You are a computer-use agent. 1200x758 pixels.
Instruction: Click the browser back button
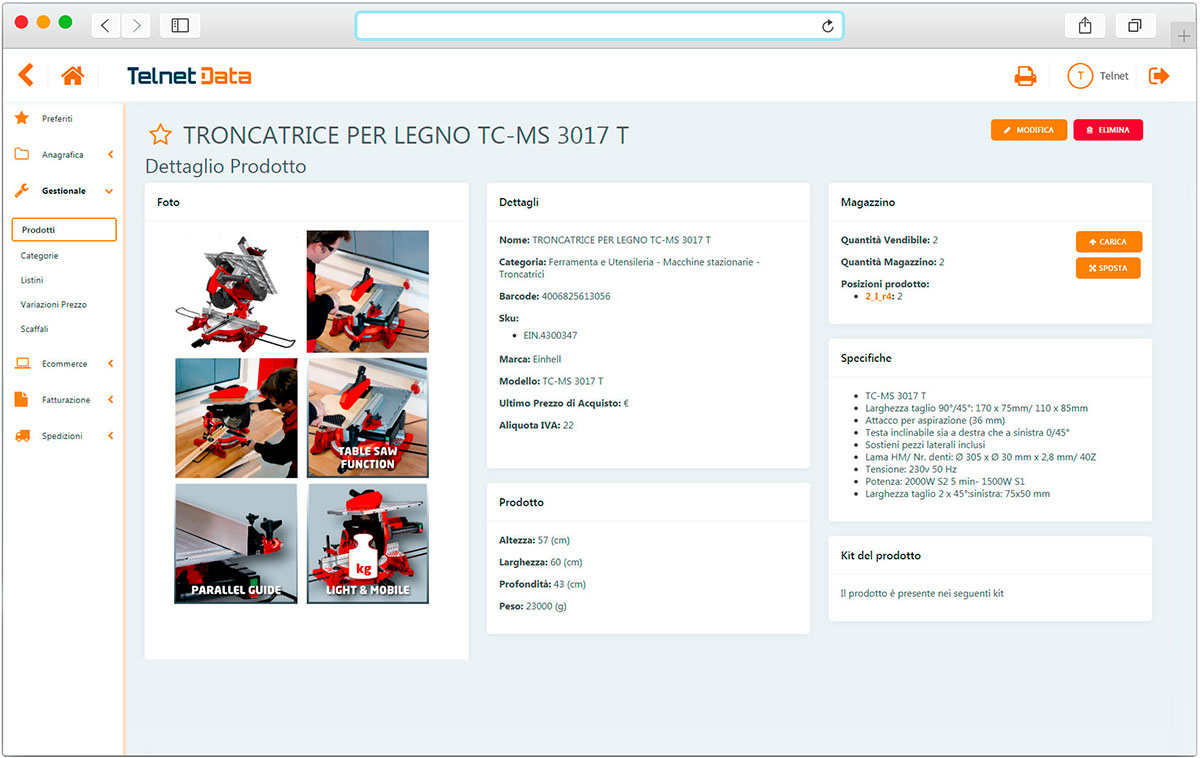(105, 26)
